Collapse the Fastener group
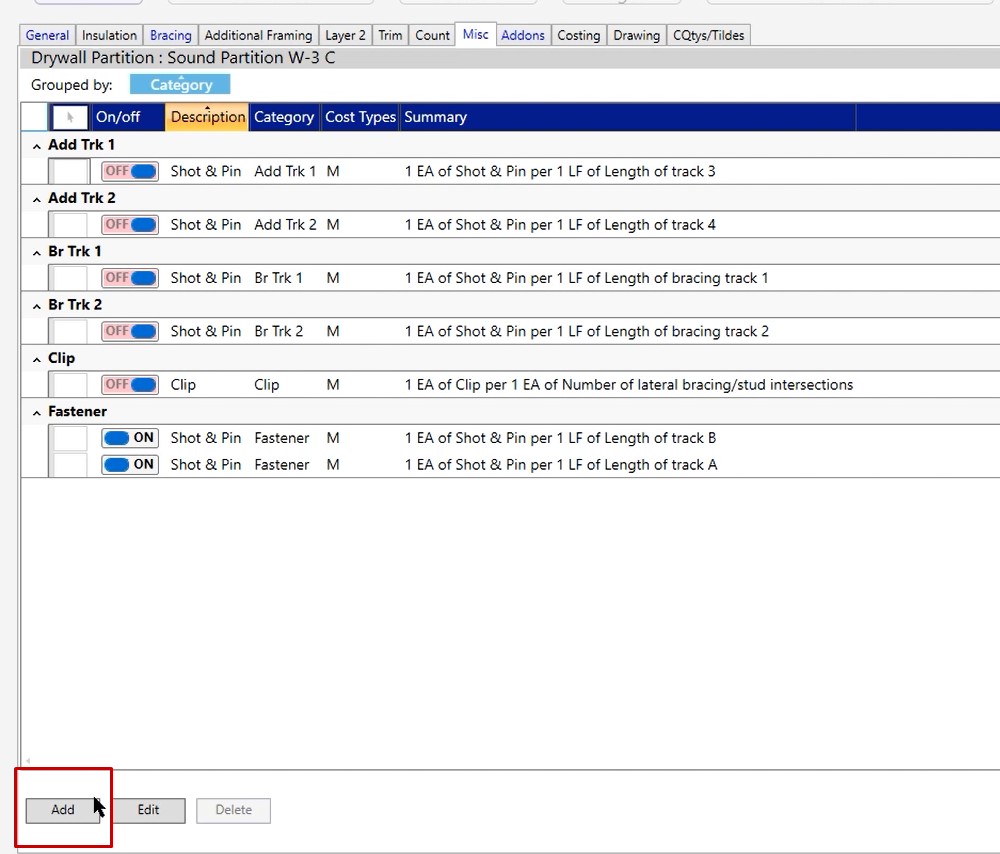1000x854 pixels. (37, 412)
